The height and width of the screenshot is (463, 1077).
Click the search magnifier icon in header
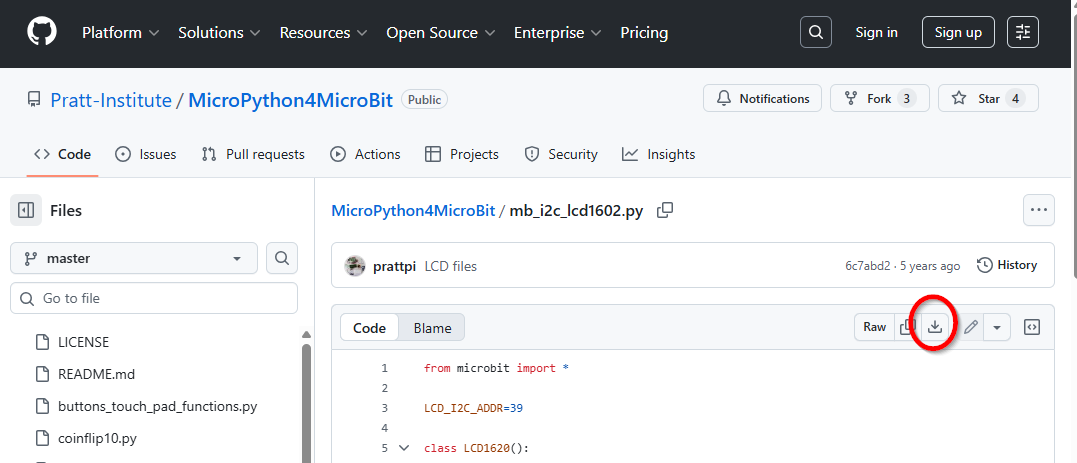click(x=816, y=33)
